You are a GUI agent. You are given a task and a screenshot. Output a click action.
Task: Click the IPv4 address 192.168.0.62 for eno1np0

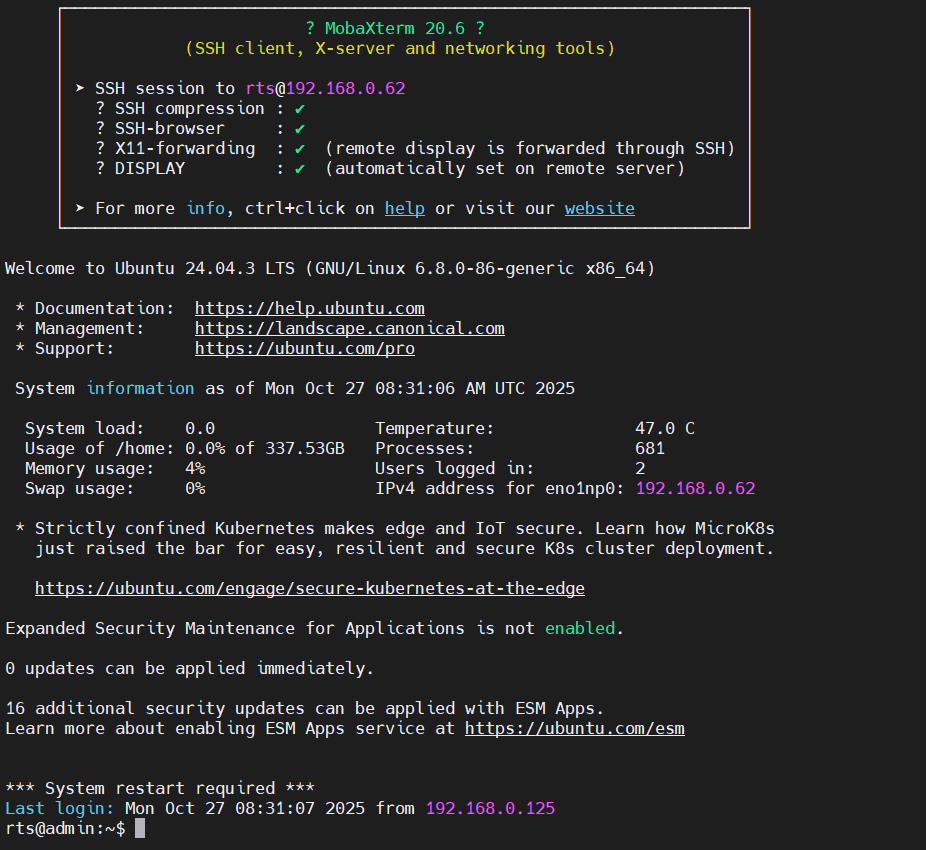tap(695, 488)
